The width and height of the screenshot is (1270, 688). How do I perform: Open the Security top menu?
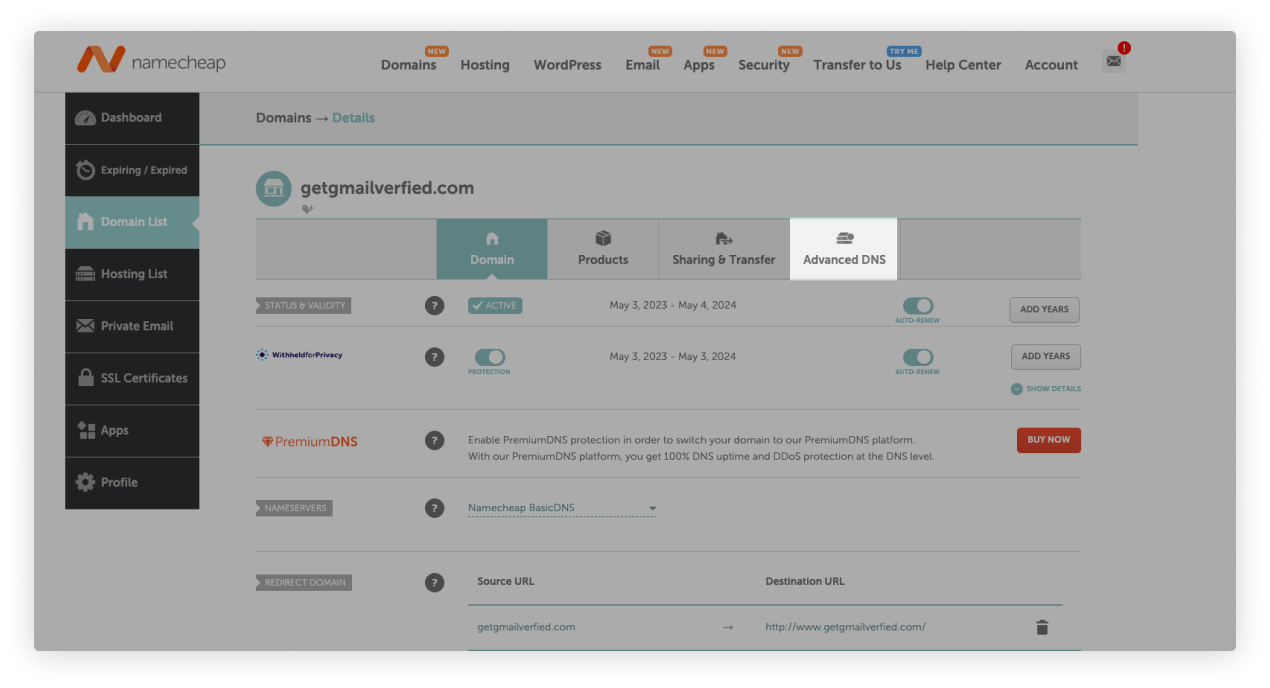pyautogui.click(x=764, y=65)
